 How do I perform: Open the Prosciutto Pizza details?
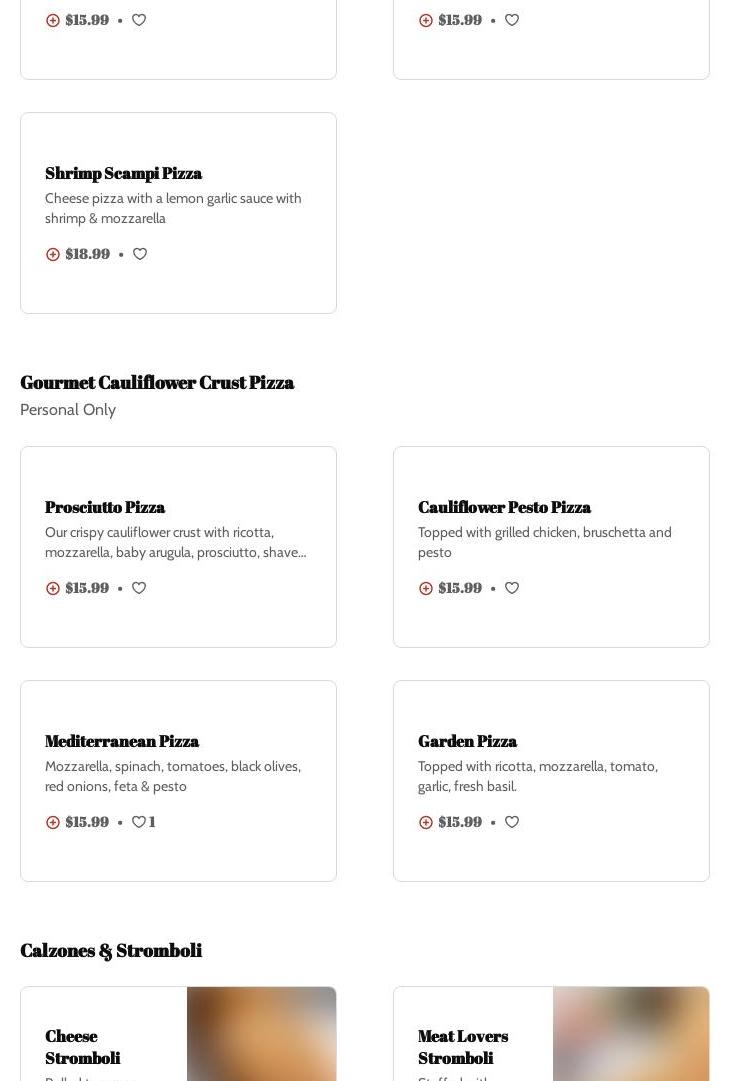pos(105,507)
